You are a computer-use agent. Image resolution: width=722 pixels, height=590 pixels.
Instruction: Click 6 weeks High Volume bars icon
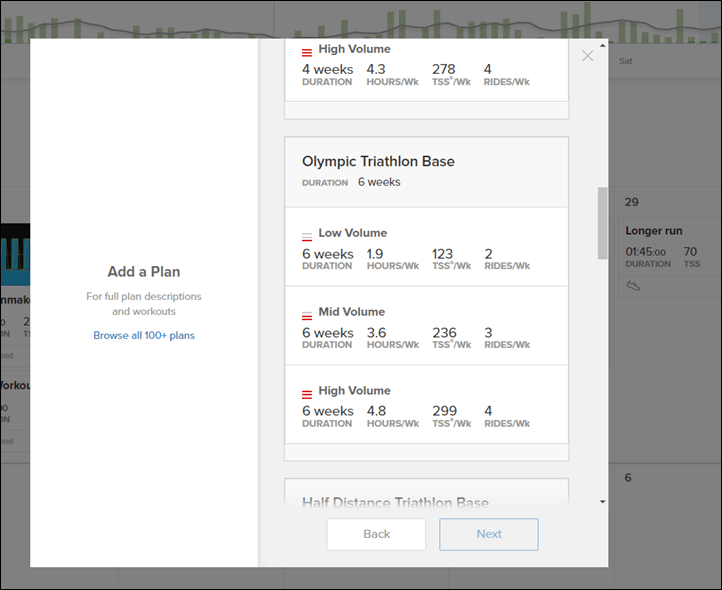307,395
